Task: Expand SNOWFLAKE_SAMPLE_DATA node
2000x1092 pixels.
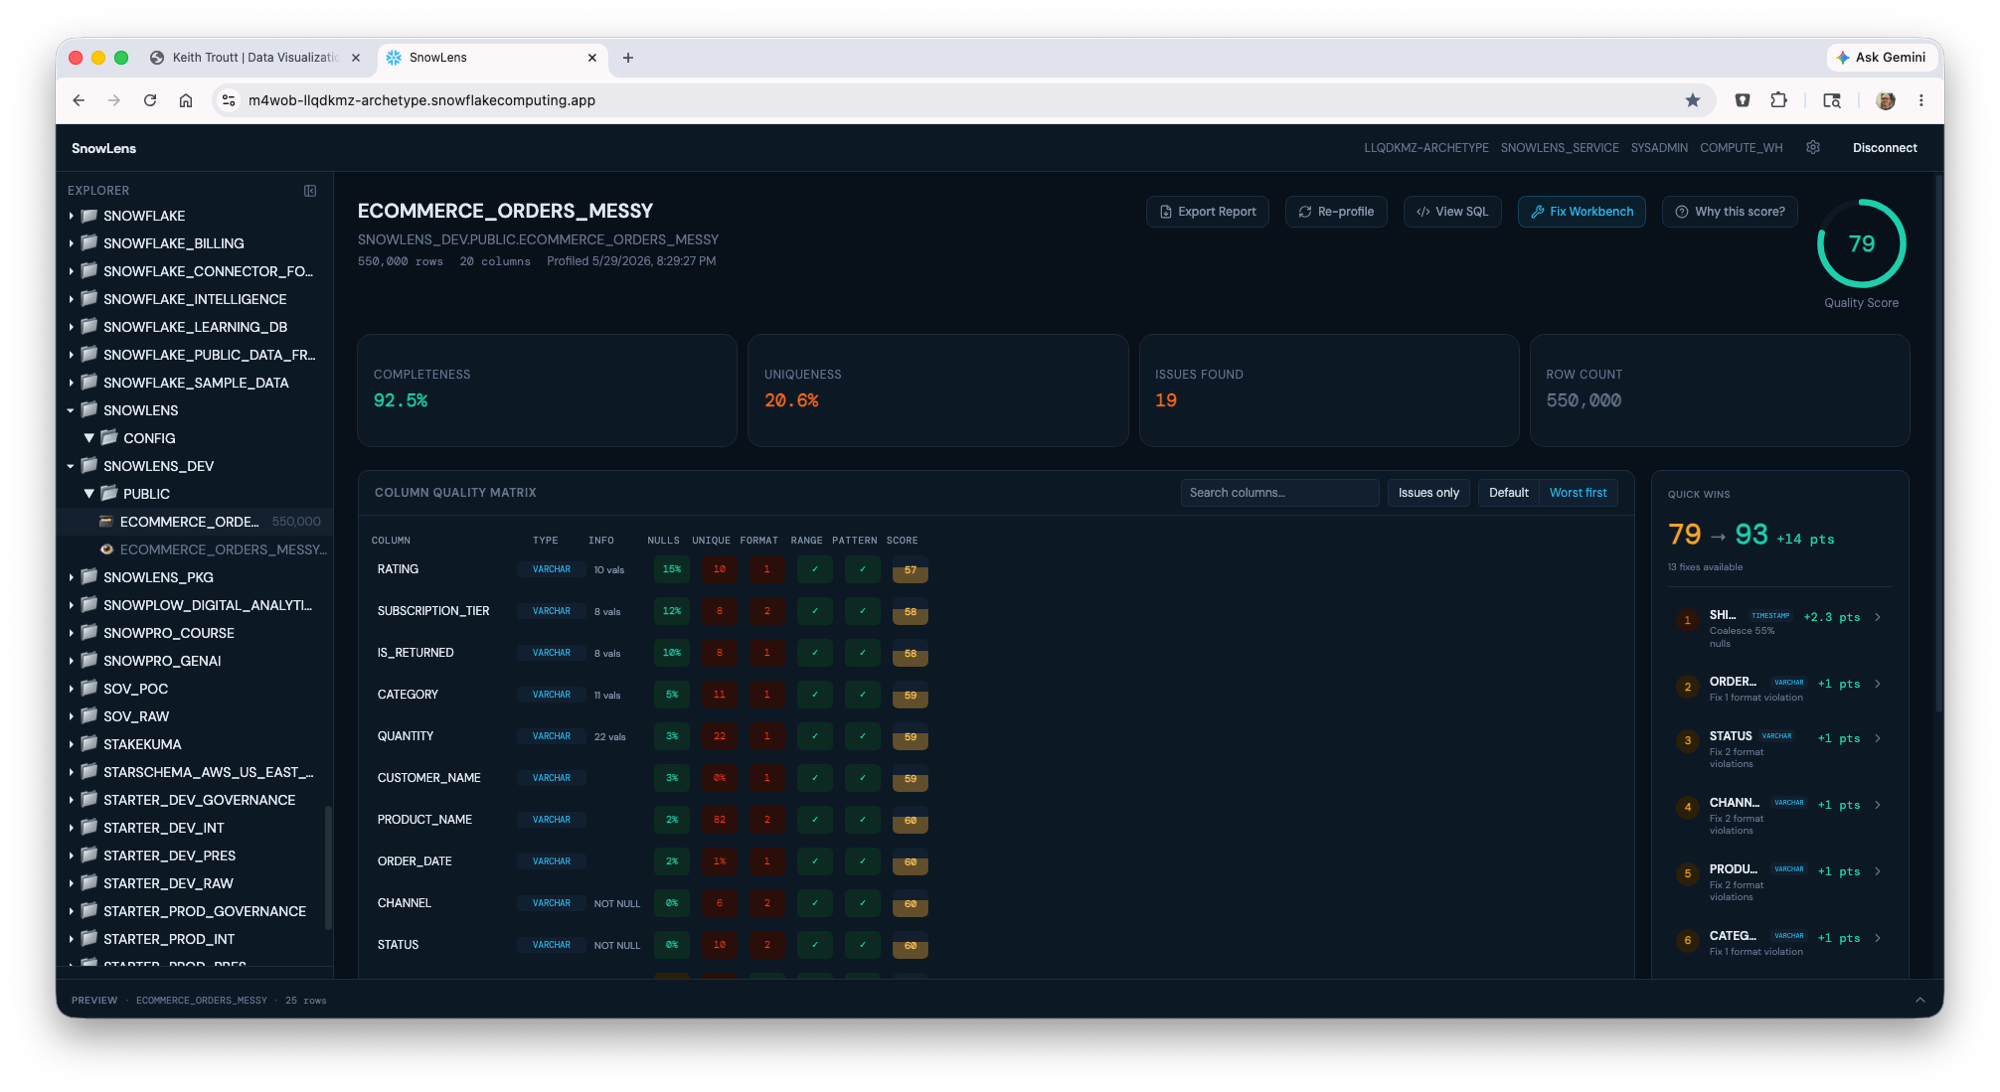Action: coord(71,383)
